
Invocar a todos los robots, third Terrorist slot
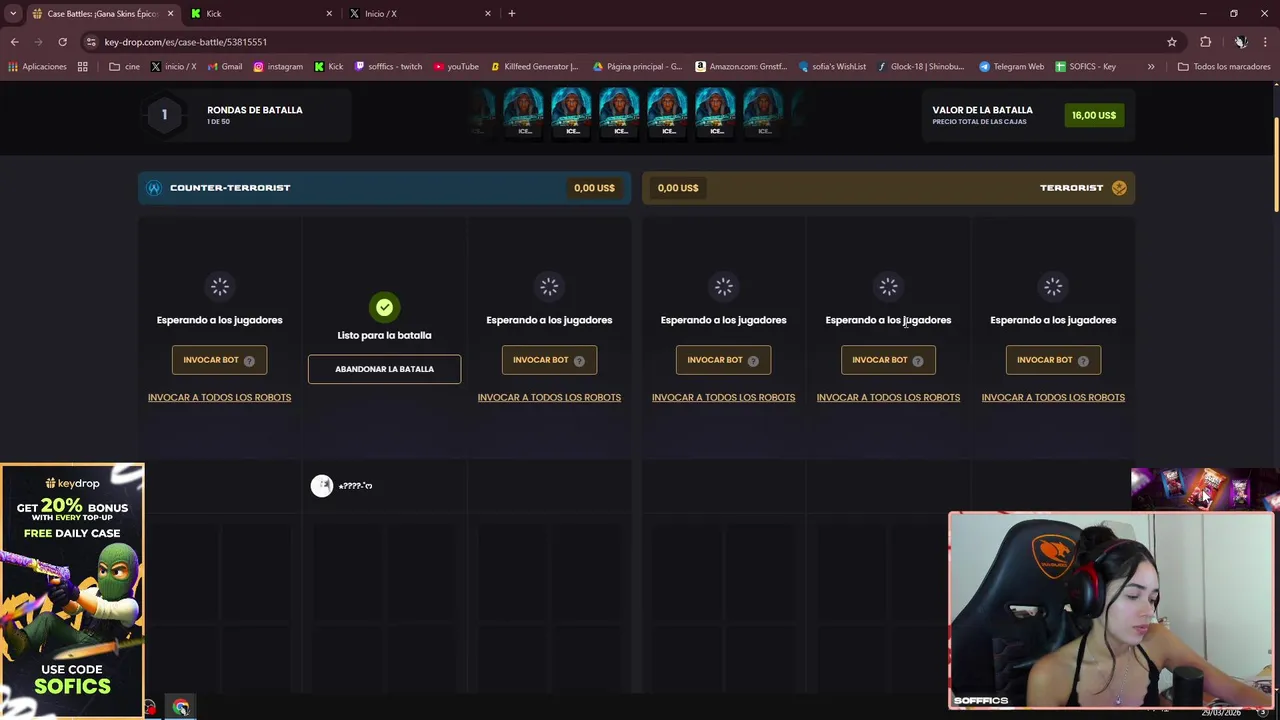(1053, 397)
